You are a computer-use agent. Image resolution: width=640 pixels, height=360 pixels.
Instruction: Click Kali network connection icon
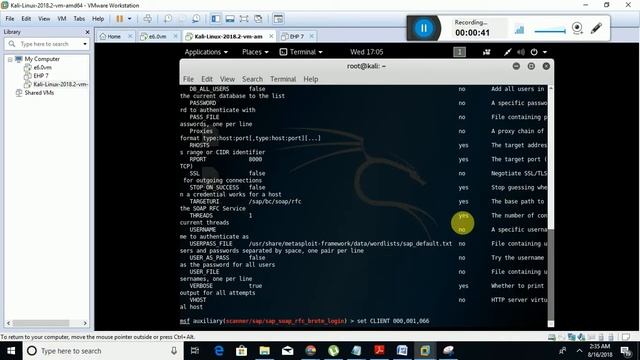click(x=507, y=52)
